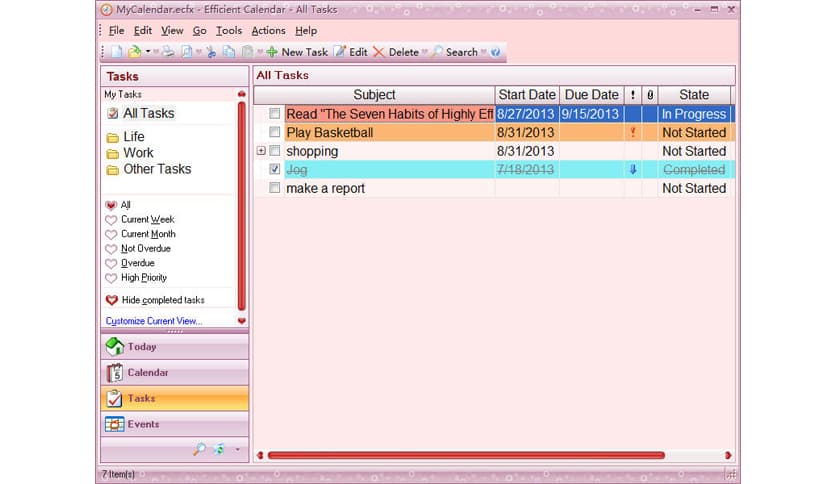Click the Search magnifier toolbar icon
Image resolution: width=836 pixels, height=484 pixels.
pos(437,52)
